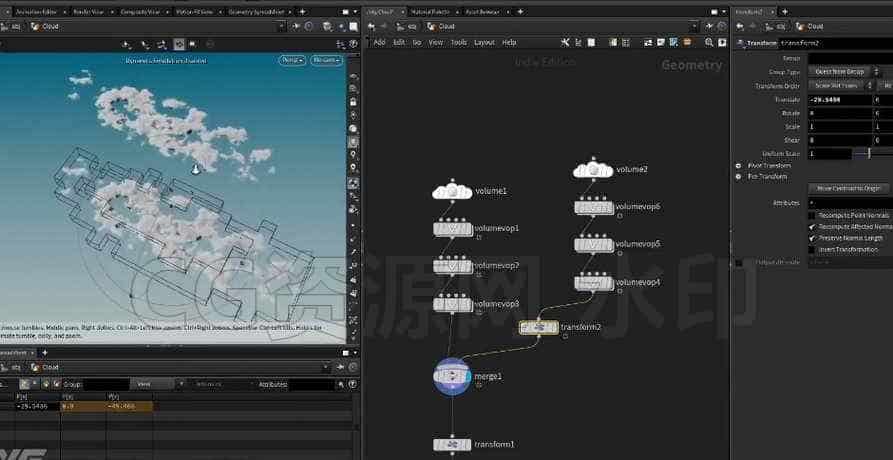Click the pin icon in viewport path bar
This screenshot has height=460, width=893.
point(296,26)
